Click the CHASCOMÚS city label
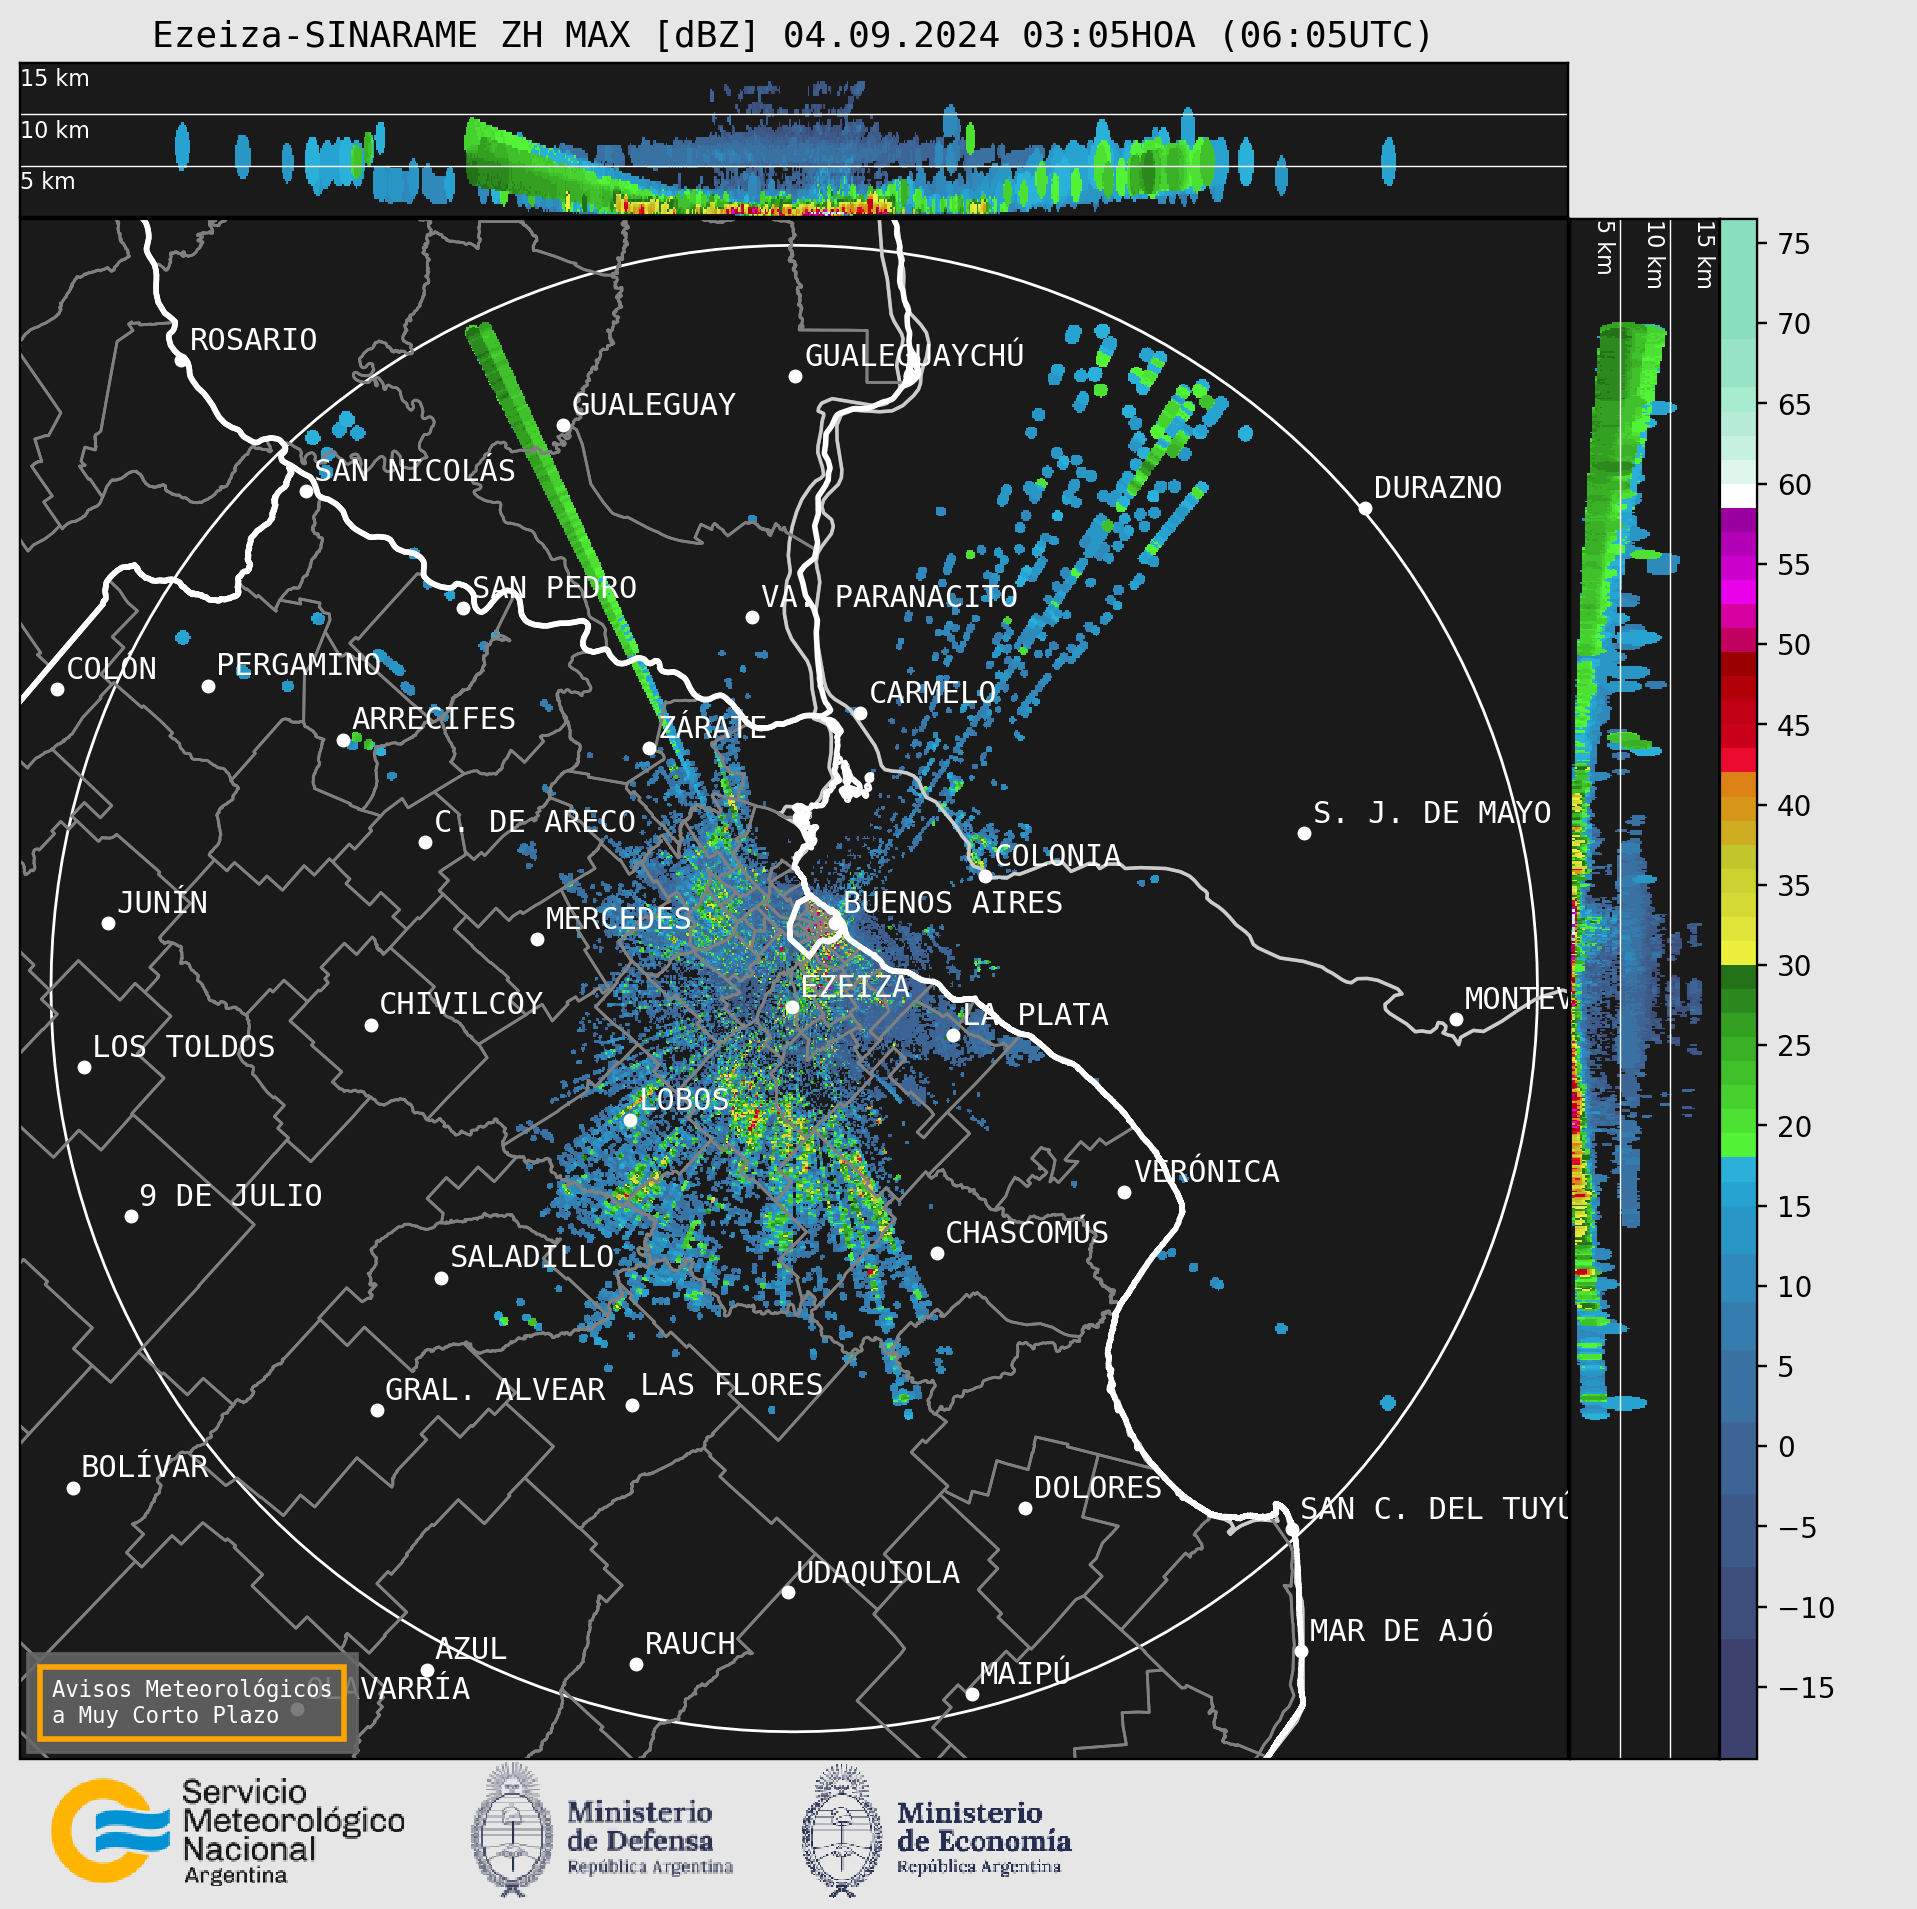 1027,1233
